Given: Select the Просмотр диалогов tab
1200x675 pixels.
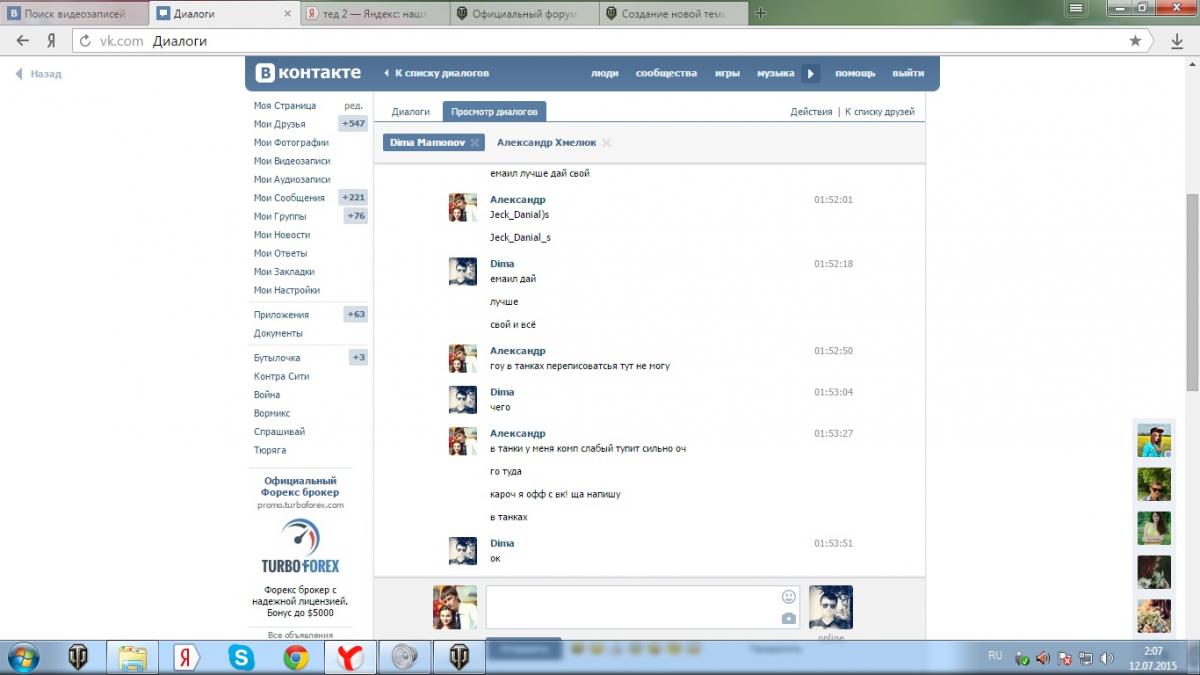Looking at the screenshot, I should coord(495,112).
